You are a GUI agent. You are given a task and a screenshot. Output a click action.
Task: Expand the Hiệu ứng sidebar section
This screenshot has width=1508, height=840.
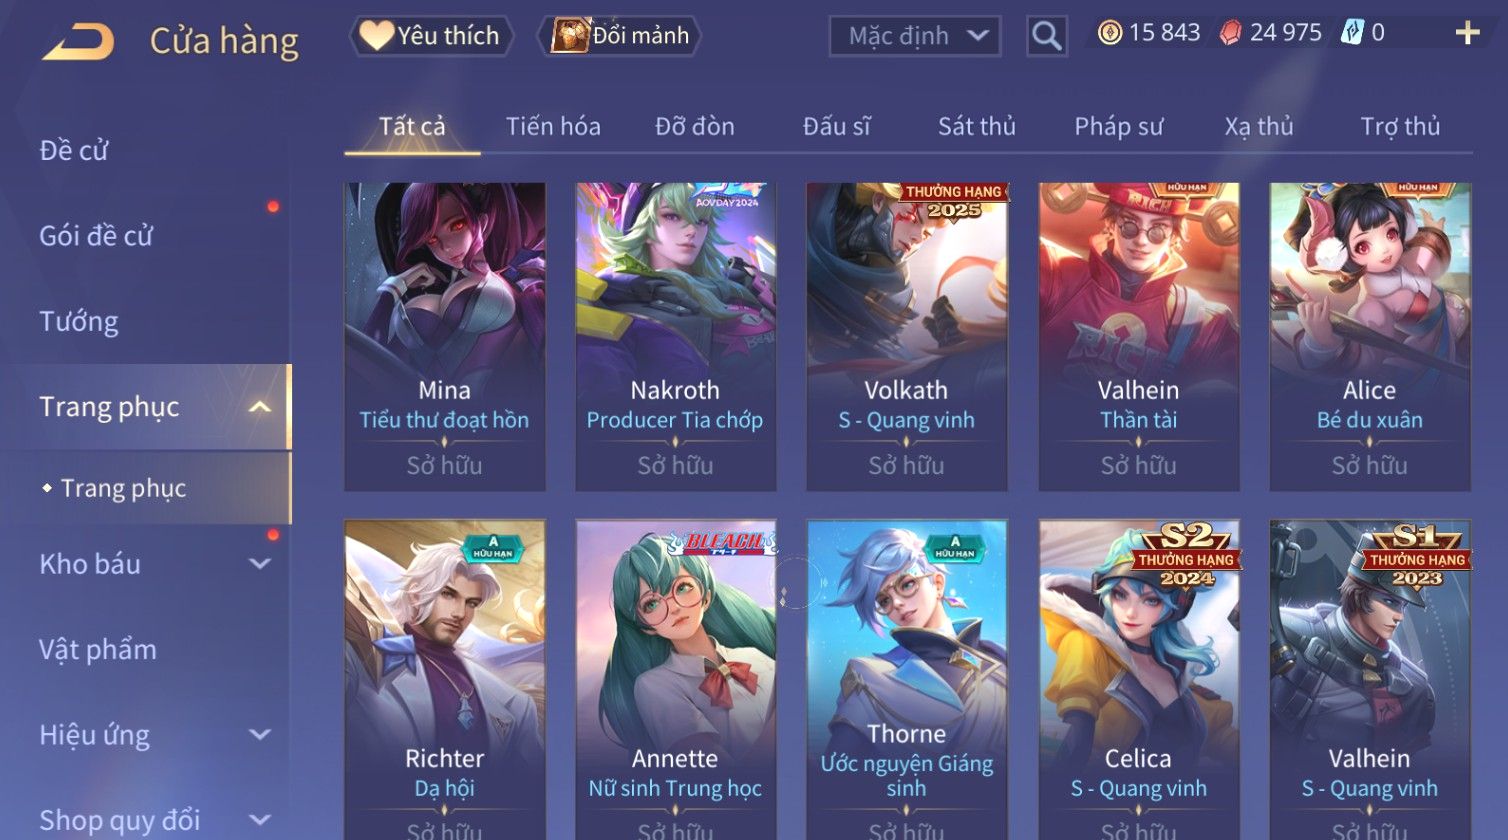pos(260,735)
